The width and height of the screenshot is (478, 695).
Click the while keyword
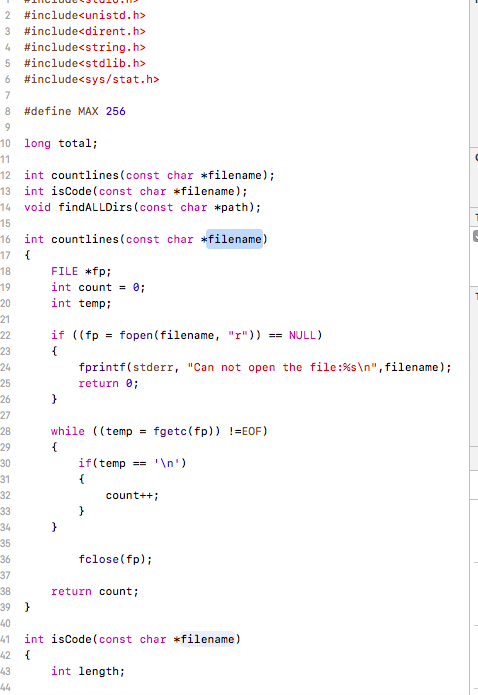click(67, 431)
